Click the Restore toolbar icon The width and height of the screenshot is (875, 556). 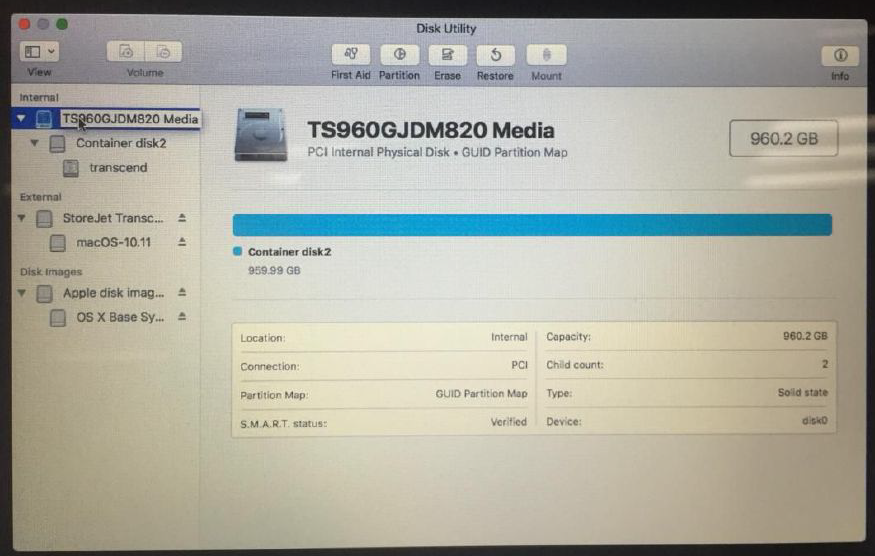496,55
